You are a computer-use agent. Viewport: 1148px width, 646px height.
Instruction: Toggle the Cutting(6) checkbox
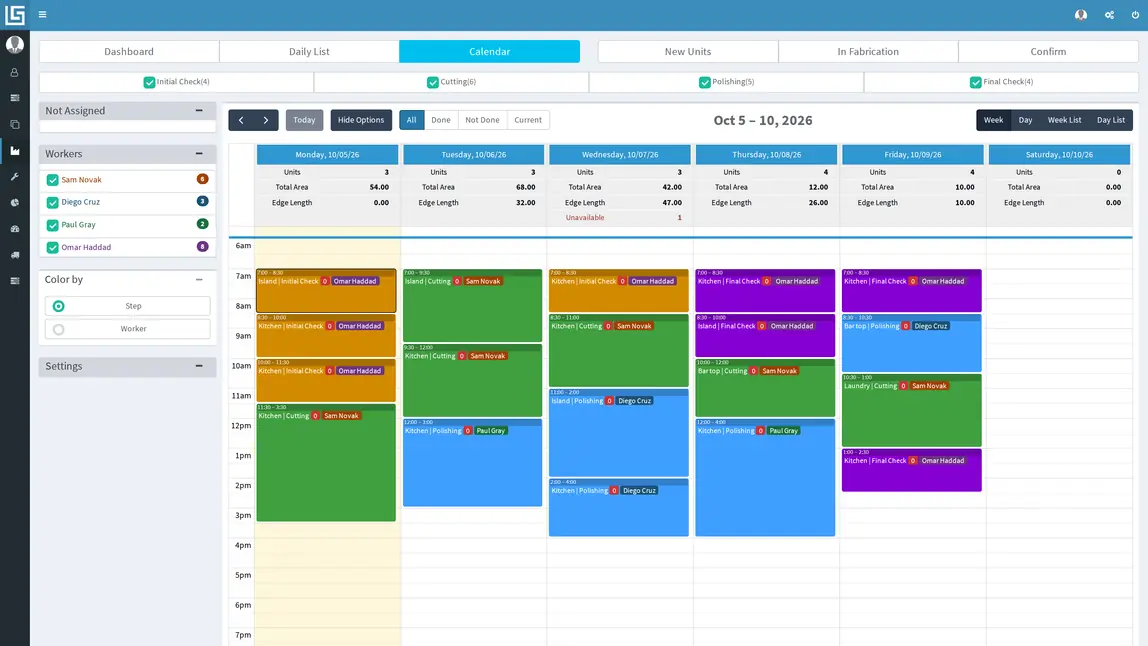pyautogui.click(x=433, y=82)
